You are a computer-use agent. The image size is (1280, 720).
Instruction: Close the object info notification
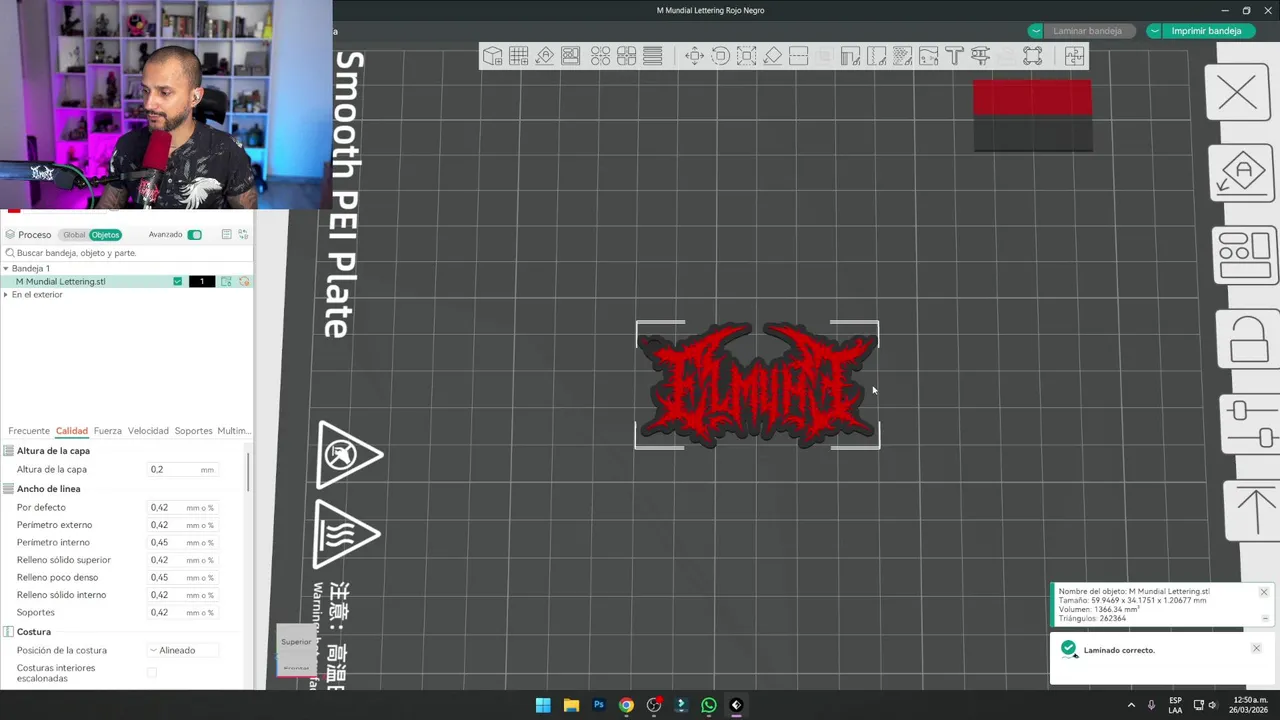pyautogui.click(x=1264, y=592)
